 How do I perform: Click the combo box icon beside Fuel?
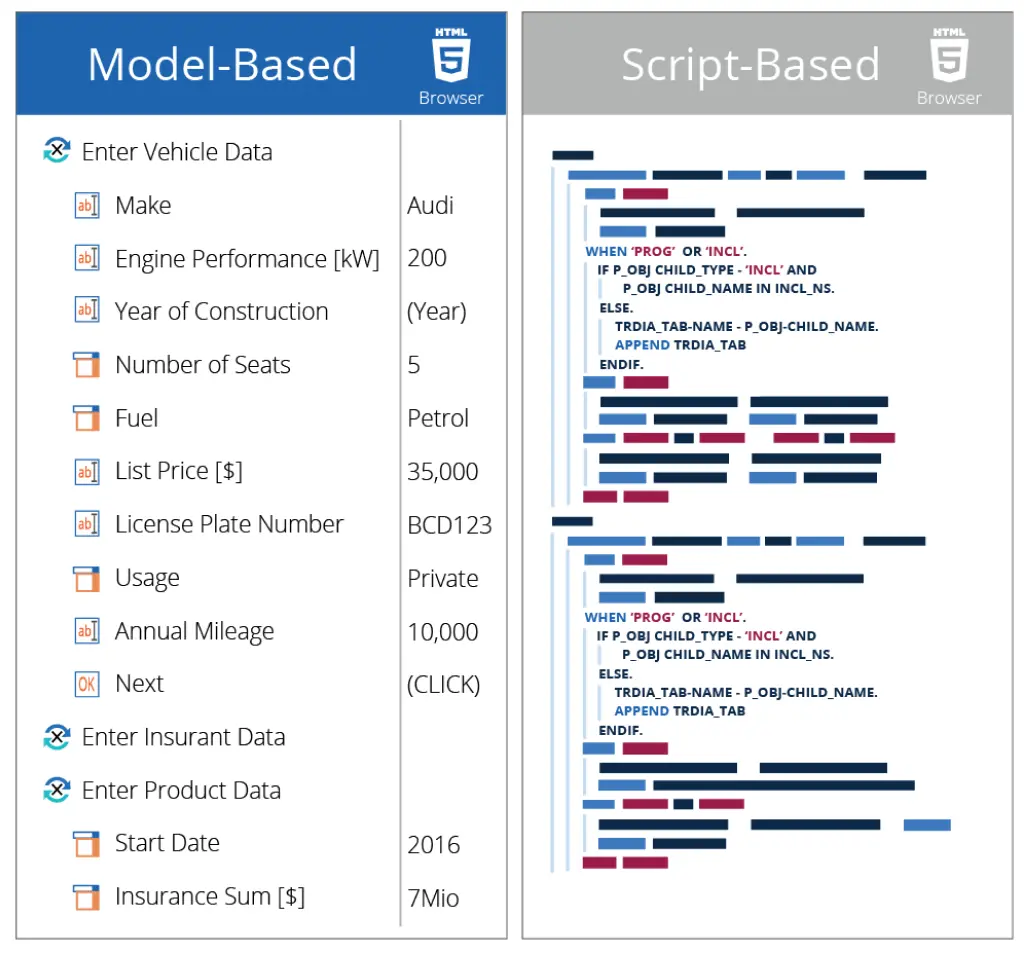point(88,418)
